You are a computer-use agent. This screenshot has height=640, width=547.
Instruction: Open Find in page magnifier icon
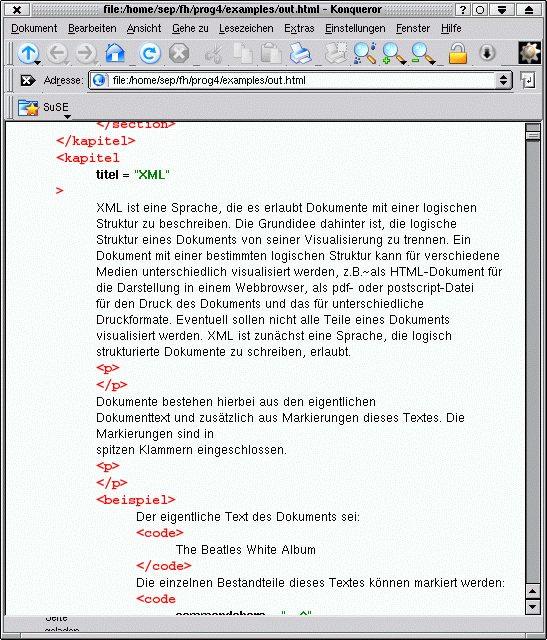tap(365, 53)
